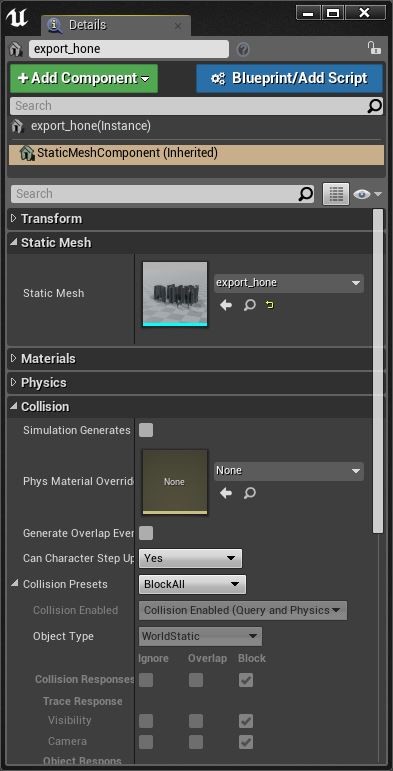The width and height of the screenshot is (393, 771).
Task: Toggle Camera Block checkbox
Action: [246, 742]
